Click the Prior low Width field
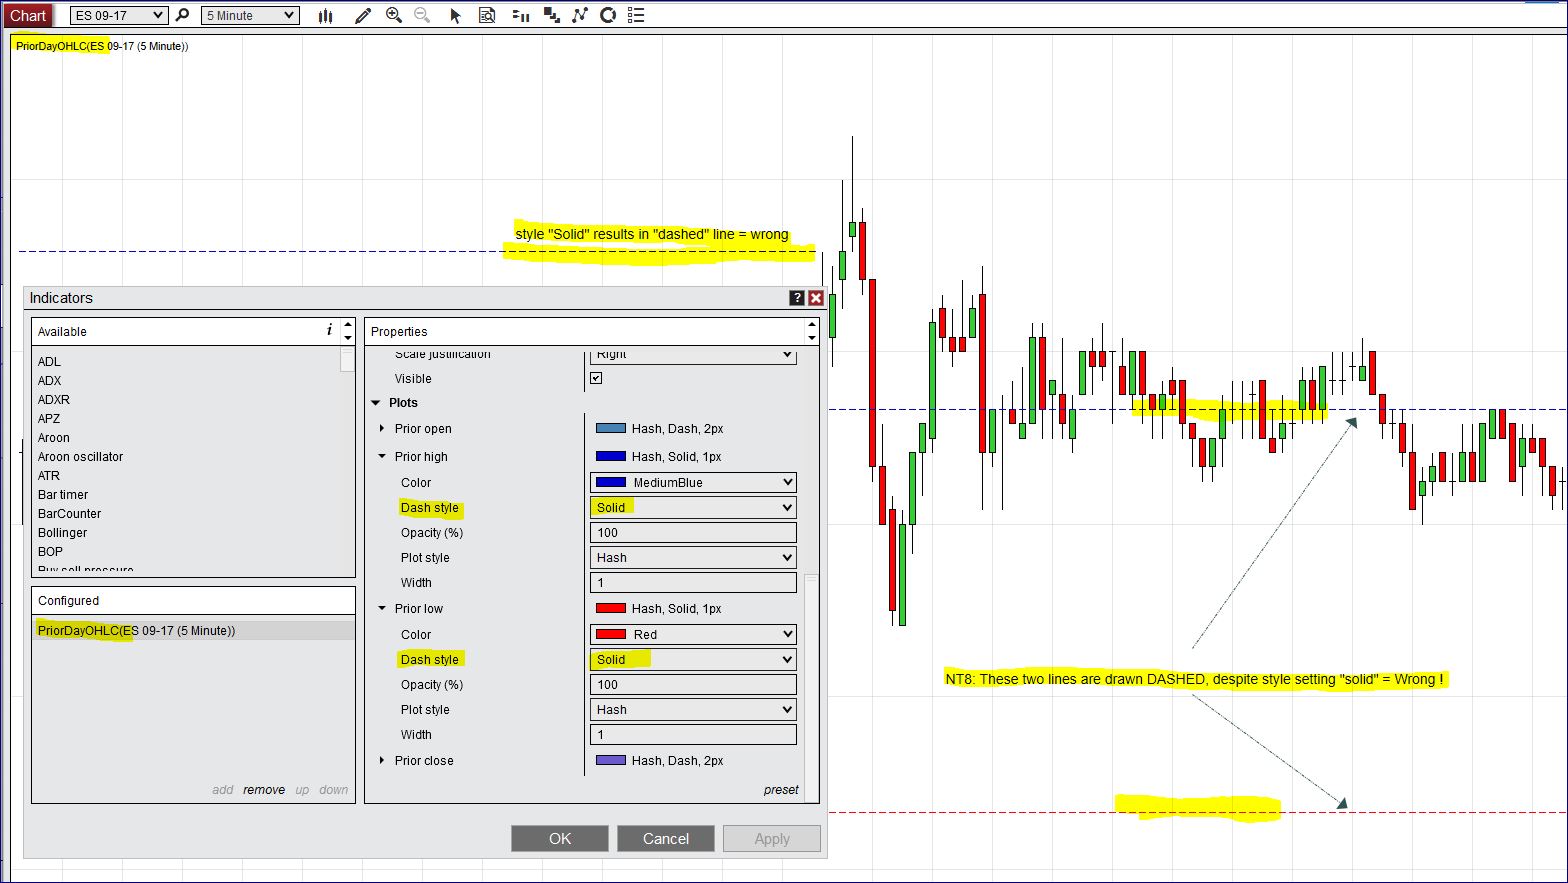 693,734
